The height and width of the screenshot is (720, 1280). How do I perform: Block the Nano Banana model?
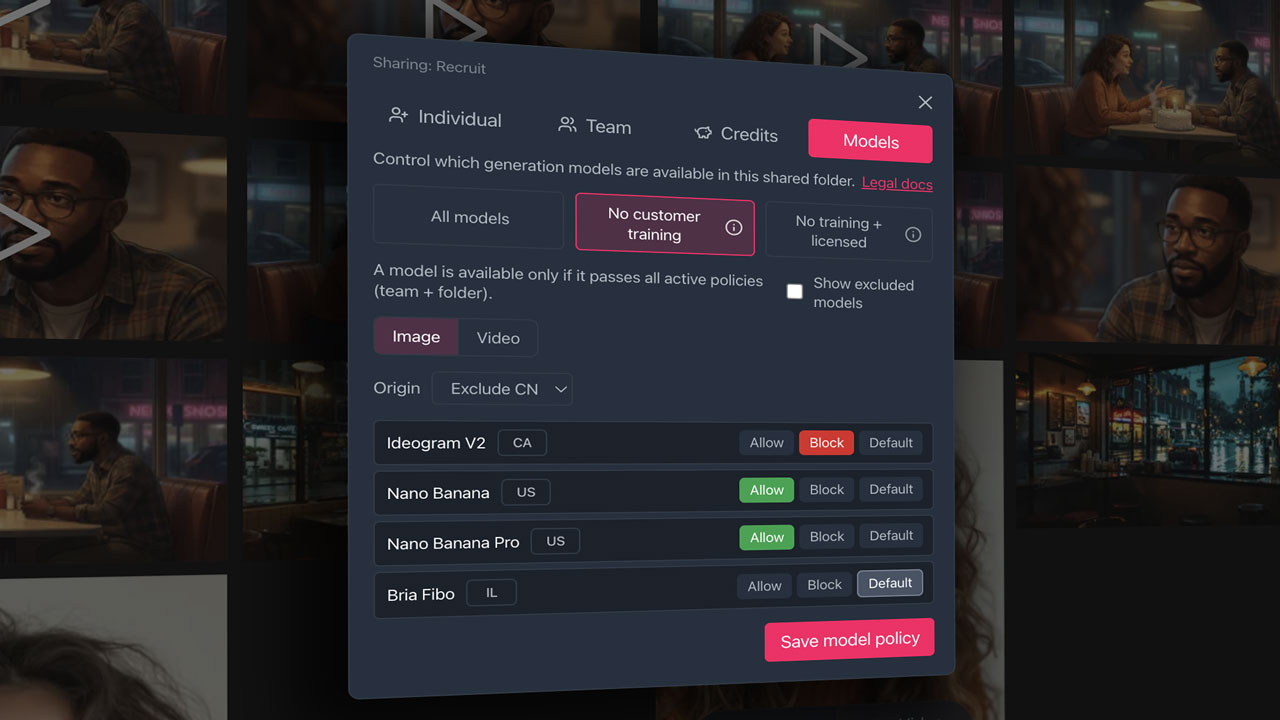(826, 490)
